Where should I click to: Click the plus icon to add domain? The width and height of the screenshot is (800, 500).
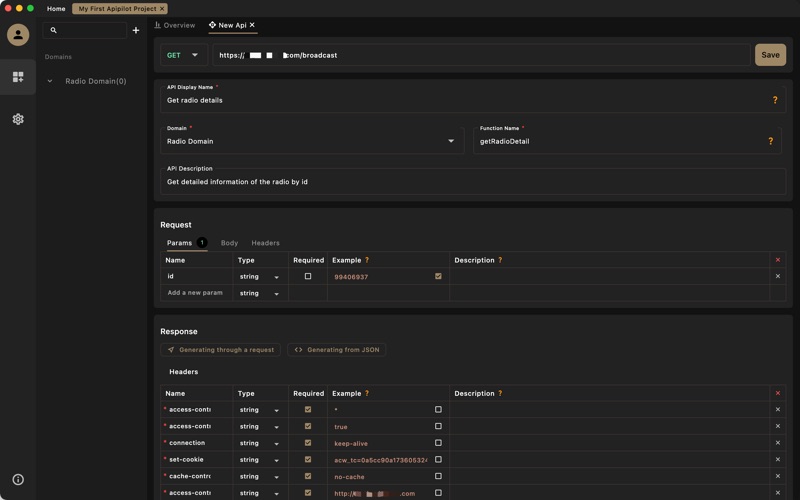click(x=136, y=31)
